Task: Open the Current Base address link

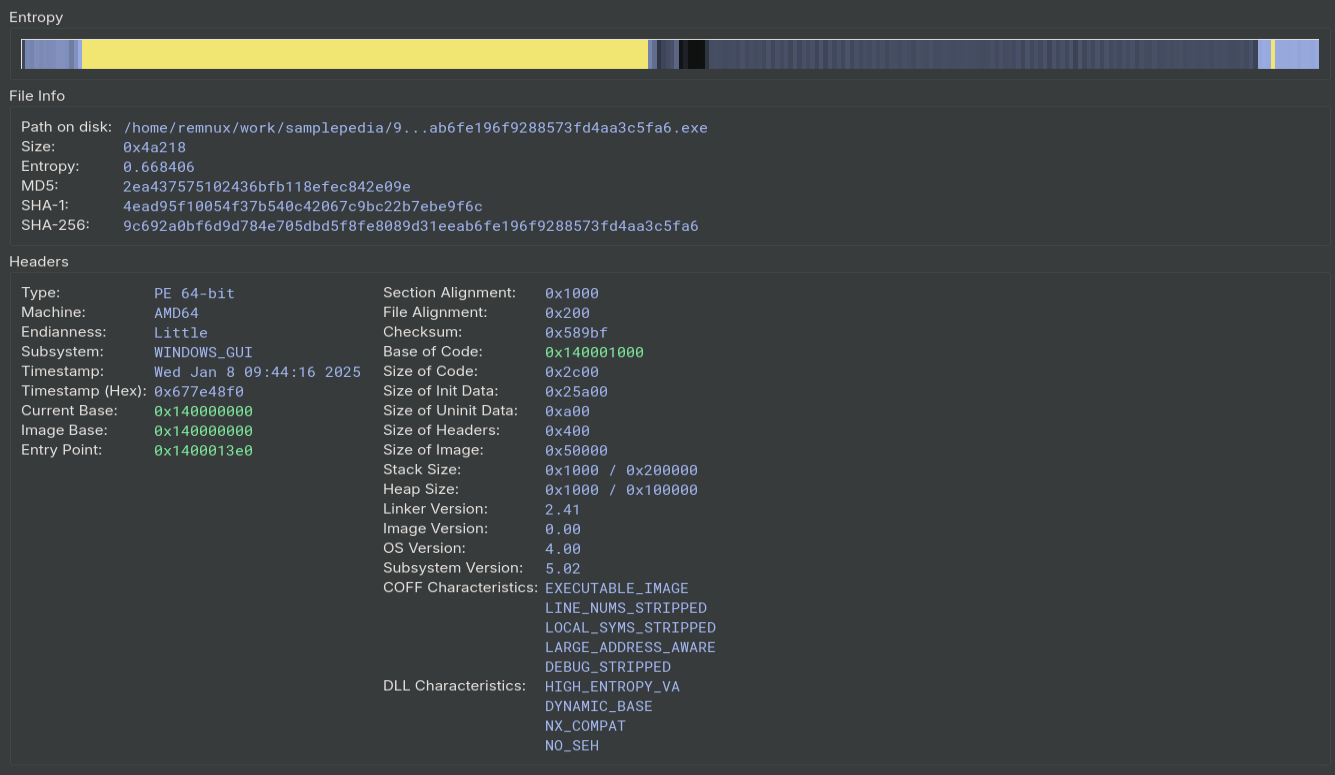Action: point(203,411)
